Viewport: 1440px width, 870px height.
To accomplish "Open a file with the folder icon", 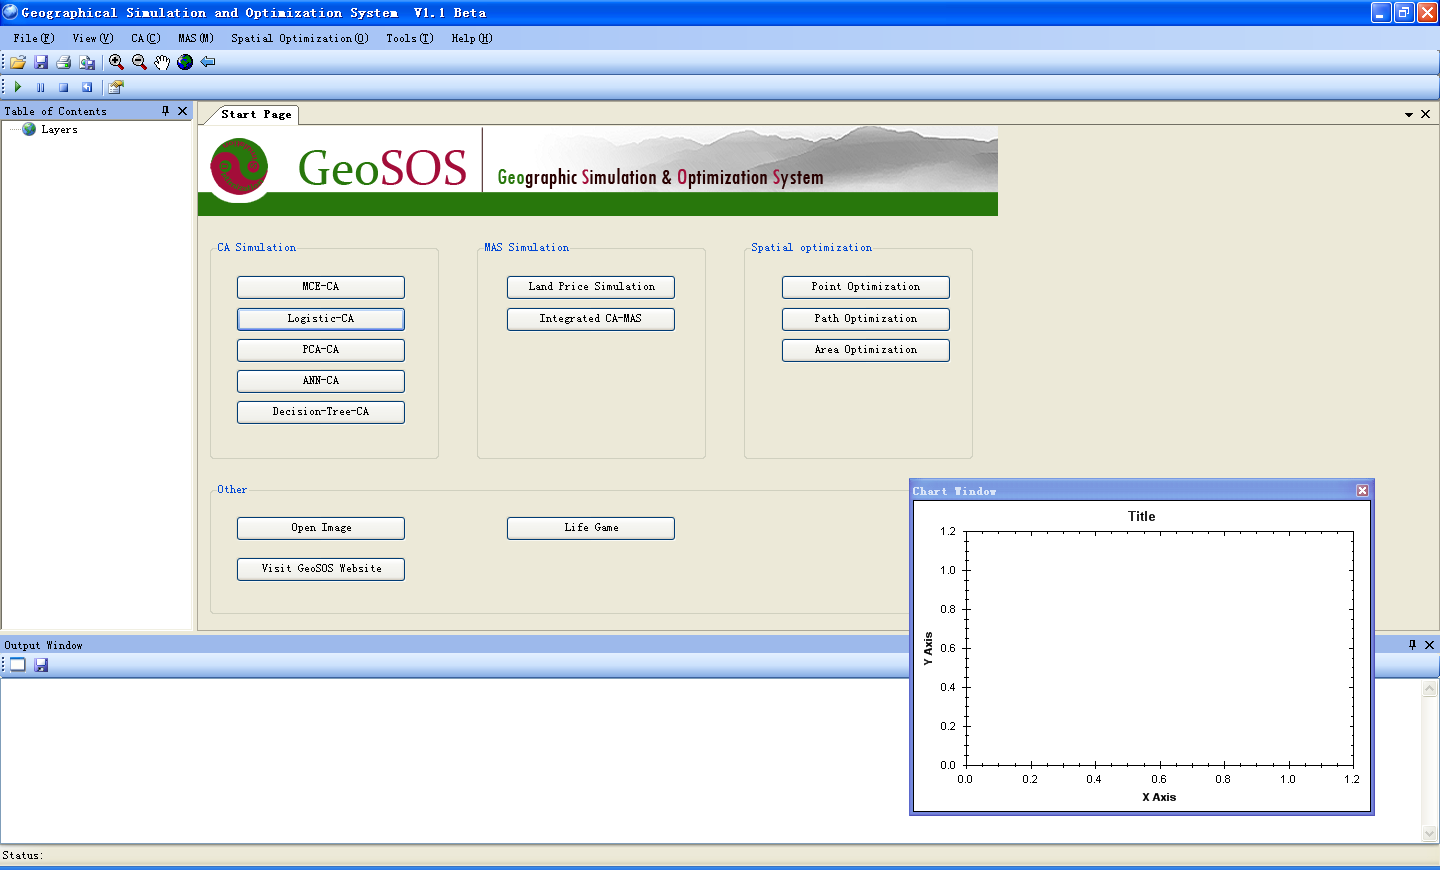I will click(18, 62).
